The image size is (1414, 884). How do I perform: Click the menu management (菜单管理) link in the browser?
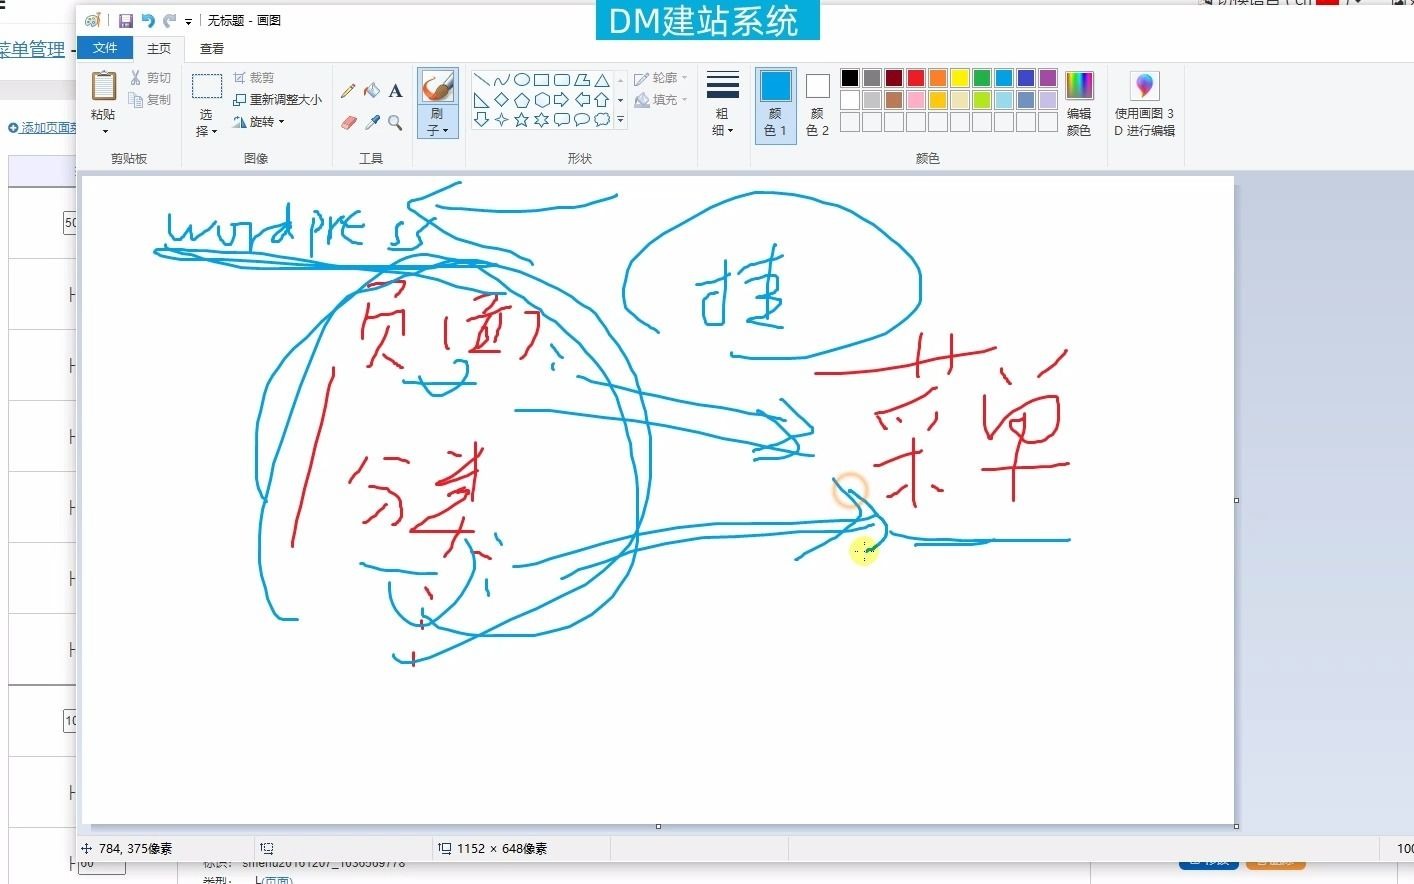[x=32, y=49]
